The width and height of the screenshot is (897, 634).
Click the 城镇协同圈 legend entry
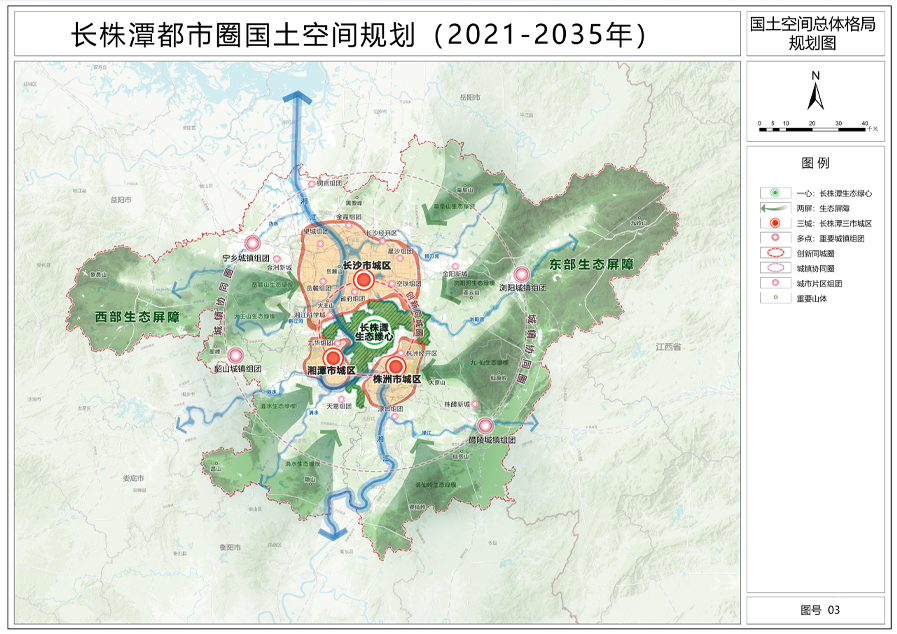tap(797, 268)
